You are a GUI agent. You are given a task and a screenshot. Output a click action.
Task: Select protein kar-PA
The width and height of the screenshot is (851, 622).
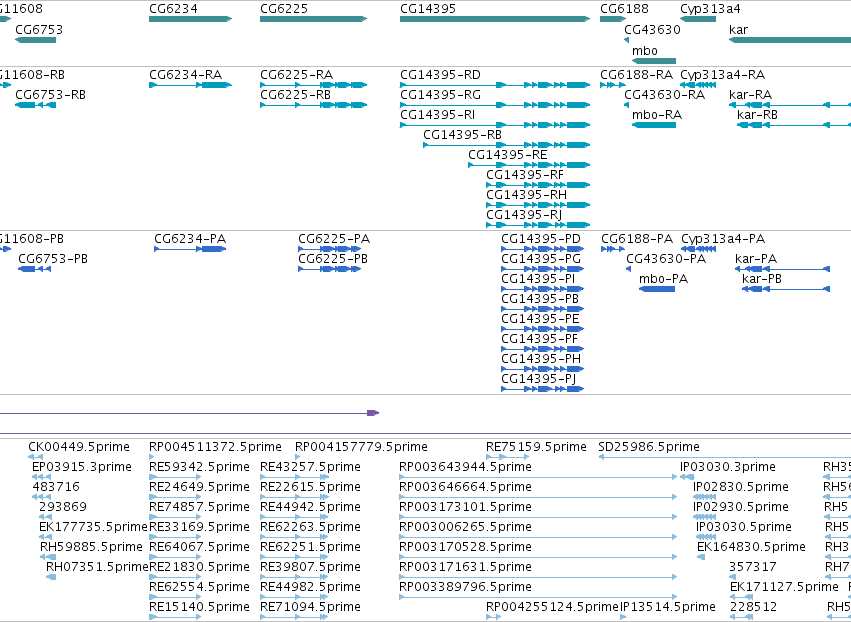(x=755, y=259)
